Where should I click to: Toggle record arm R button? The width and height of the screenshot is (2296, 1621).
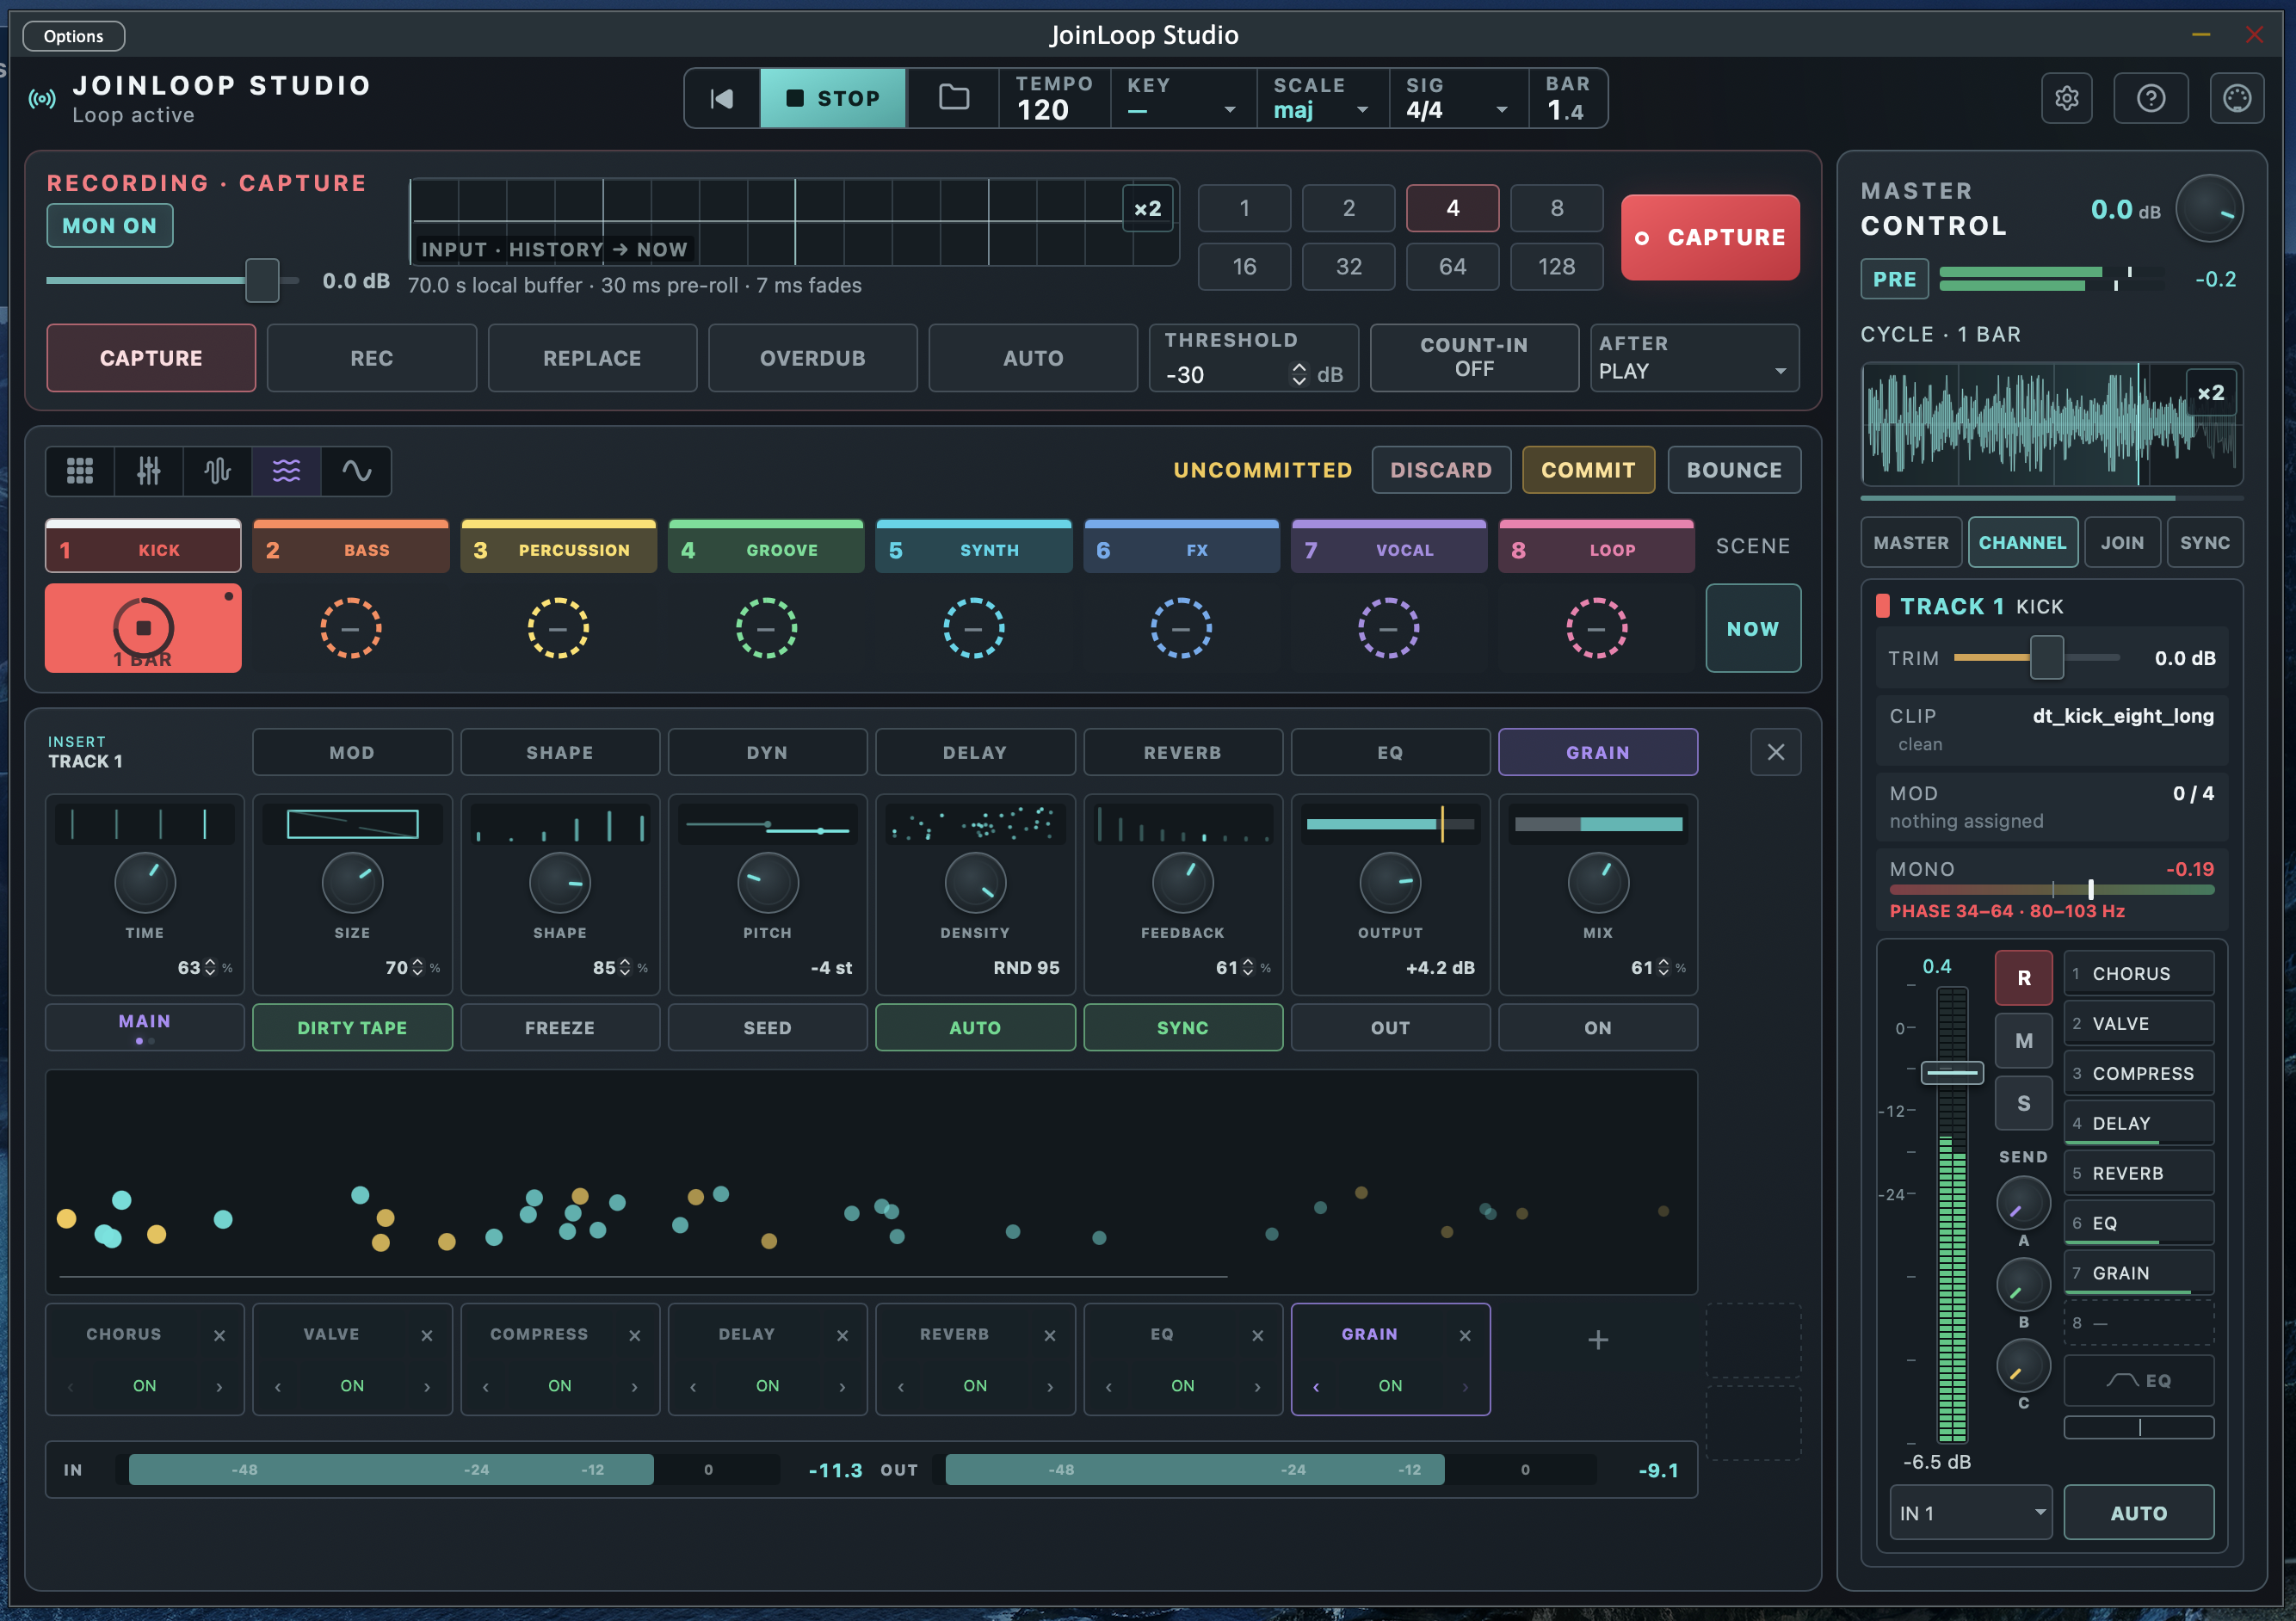click(2023, 978)
